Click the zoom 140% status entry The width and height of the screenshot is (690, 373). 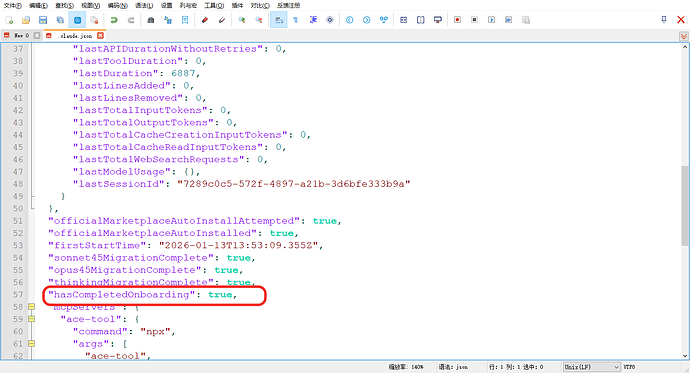tap(406, 367)
